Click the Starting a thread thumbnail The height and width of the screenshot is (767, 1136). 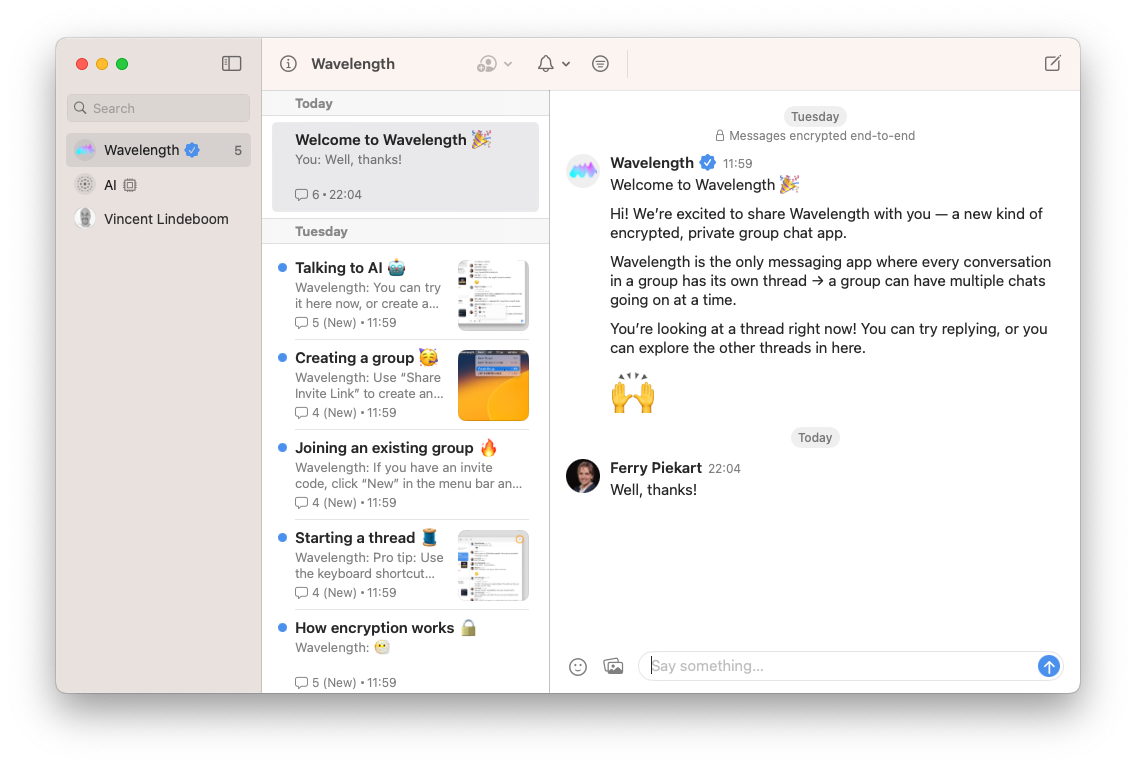click(493, 565)
